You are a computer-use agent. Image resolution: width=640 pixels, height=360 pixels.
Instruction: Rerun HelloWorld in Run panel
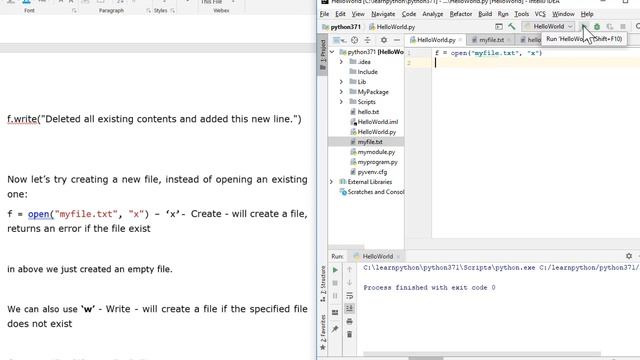pos(335,270)
